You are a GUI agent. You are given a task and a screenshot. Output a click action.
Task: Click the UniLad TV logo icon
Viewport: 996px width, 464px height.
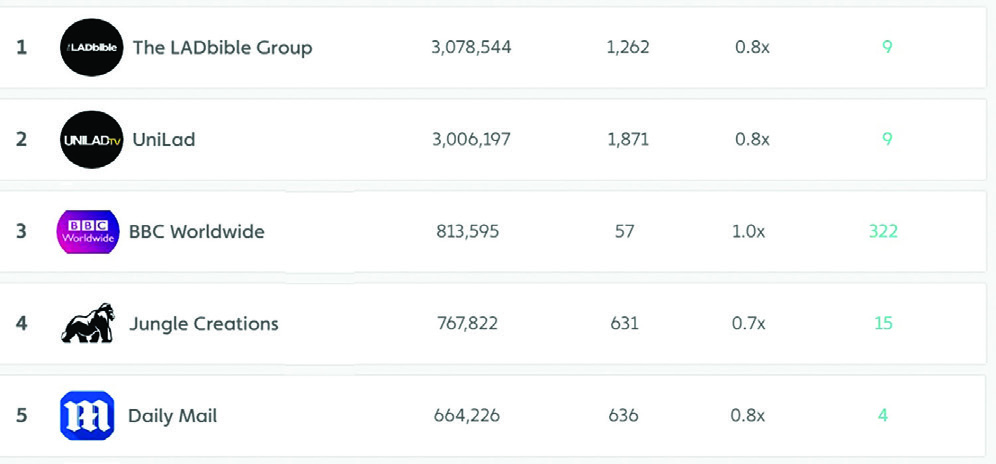click(91, 140)
